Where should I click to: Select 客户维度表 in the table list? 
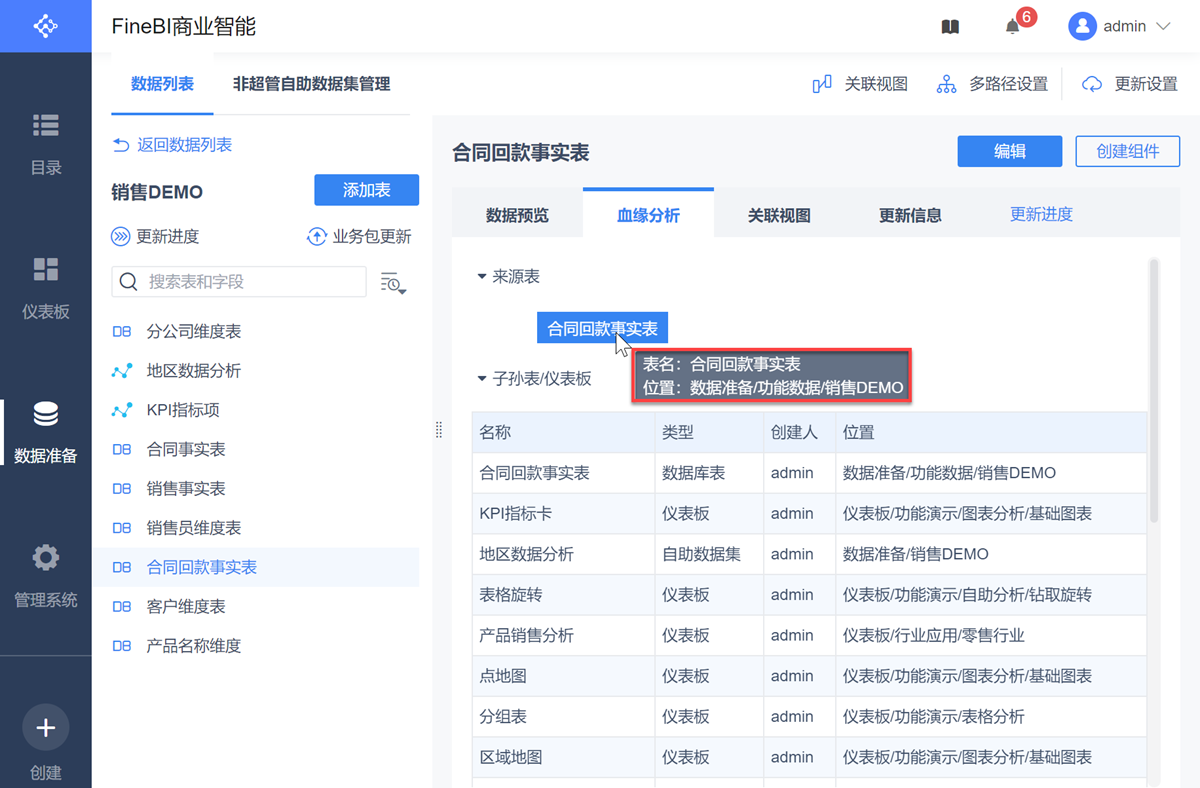tap(256, 606)
